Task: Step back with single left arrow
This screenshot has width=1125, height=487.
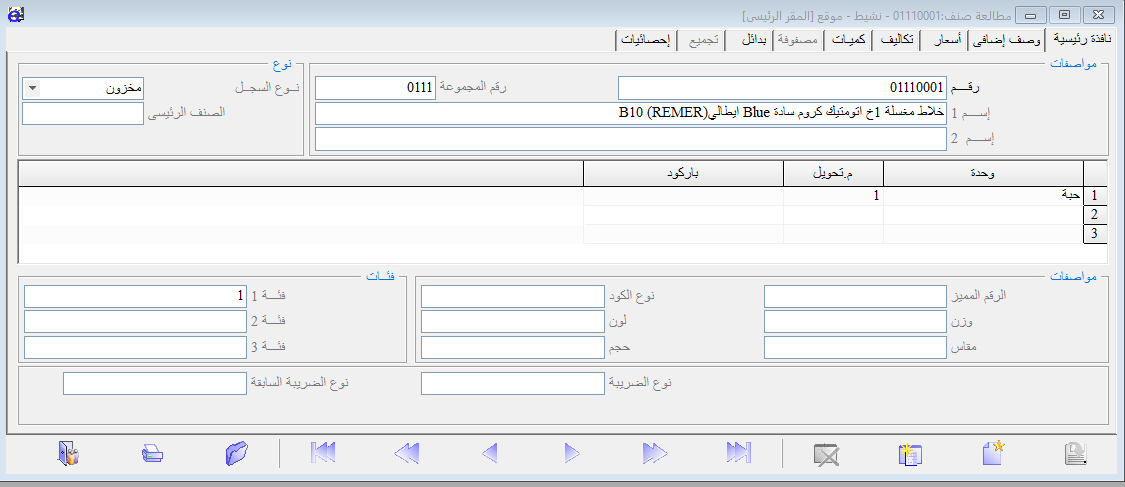Action: click(489, 453)
